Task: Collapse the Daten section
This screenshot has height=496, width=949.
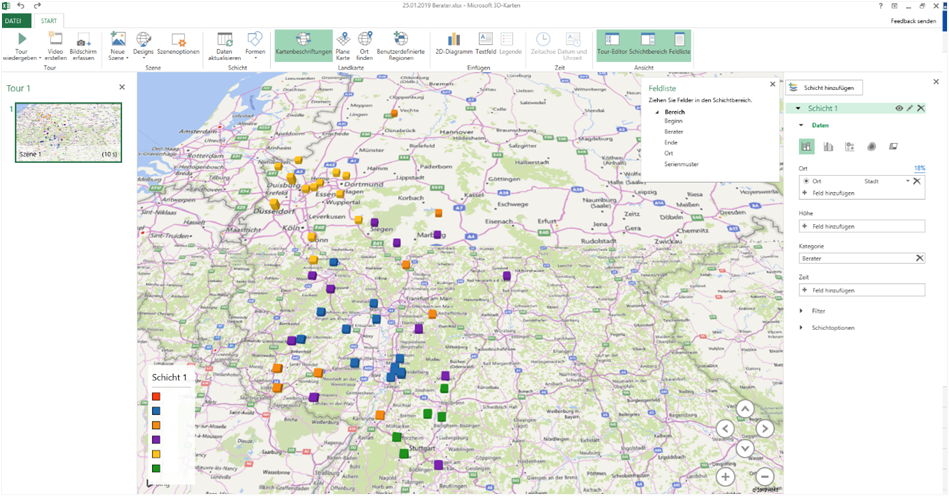Action: [x=801, y=125]
